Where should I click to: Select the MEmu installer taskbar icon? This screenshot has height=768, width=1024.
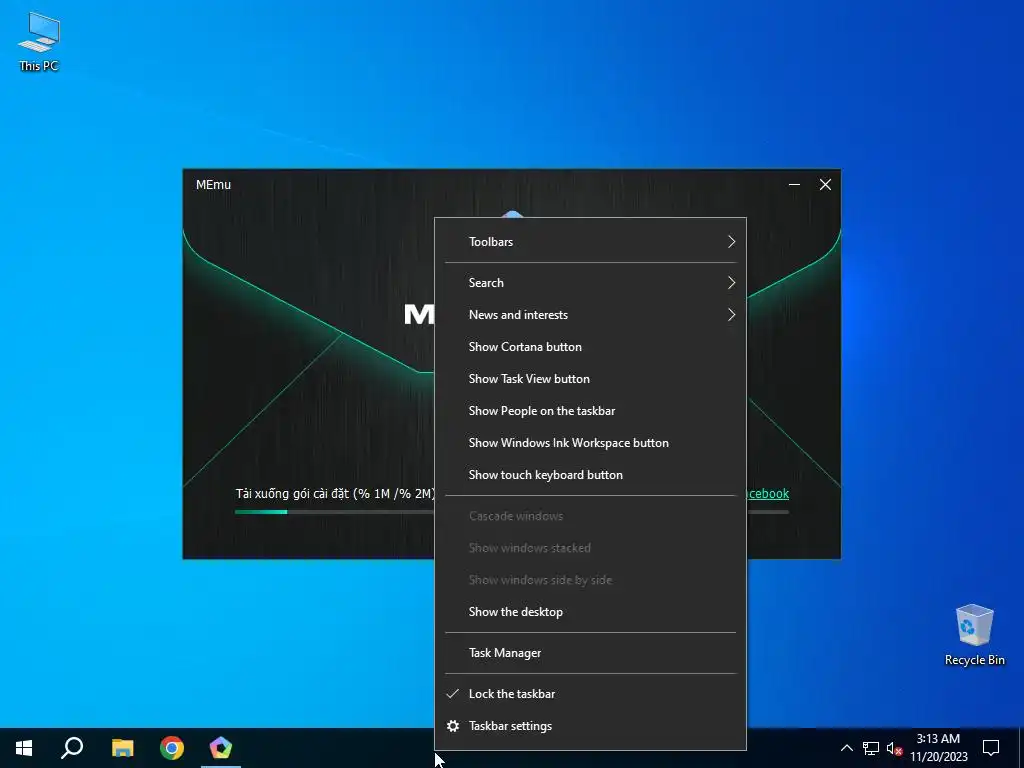(221, 748)
